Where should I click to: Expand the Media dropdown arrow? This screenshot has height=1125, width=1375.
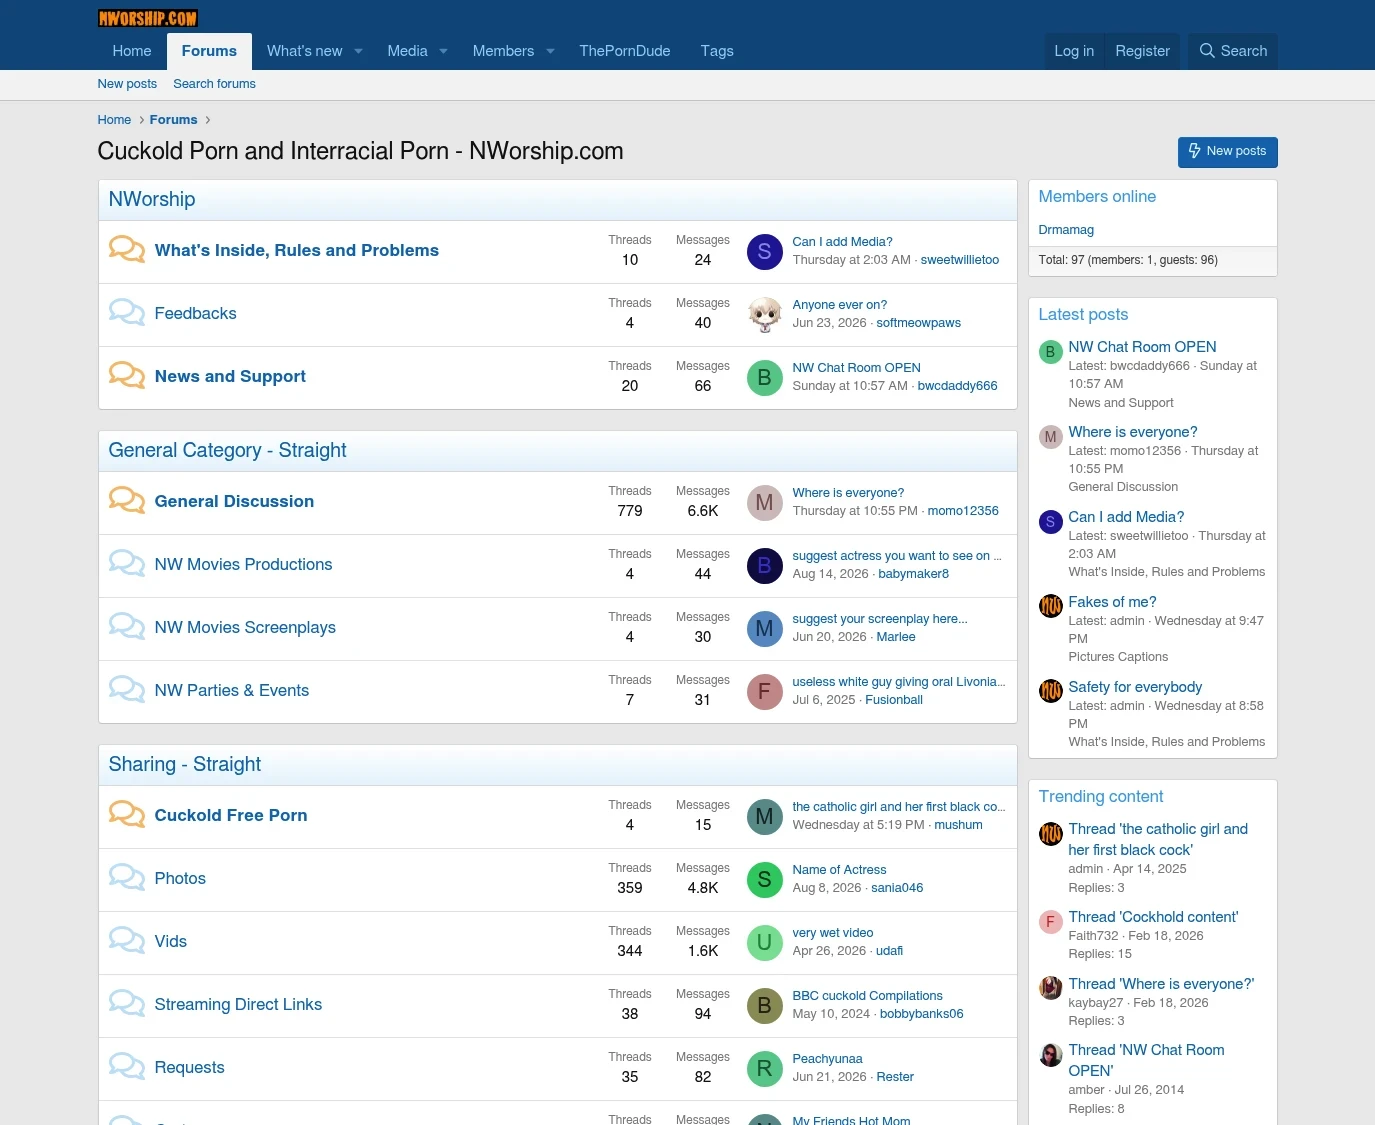(443, 51)
